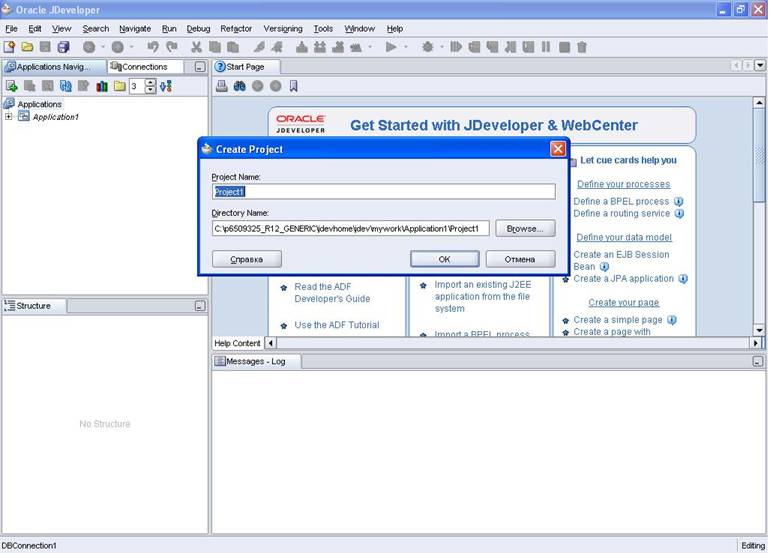The height and width of the screenshot is (553, 770).
Task: Click the Справка help button
Action: (x=247, y=259)
